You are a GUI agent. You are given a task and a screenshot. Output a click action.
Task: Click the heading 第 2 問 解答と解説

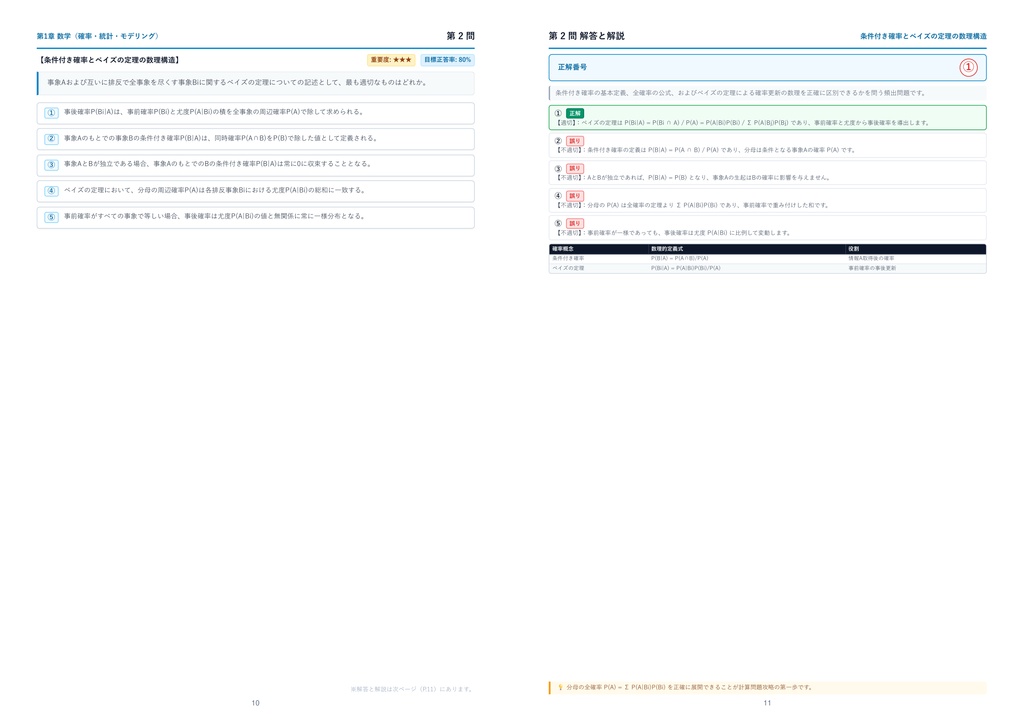[x=586, y=36]
